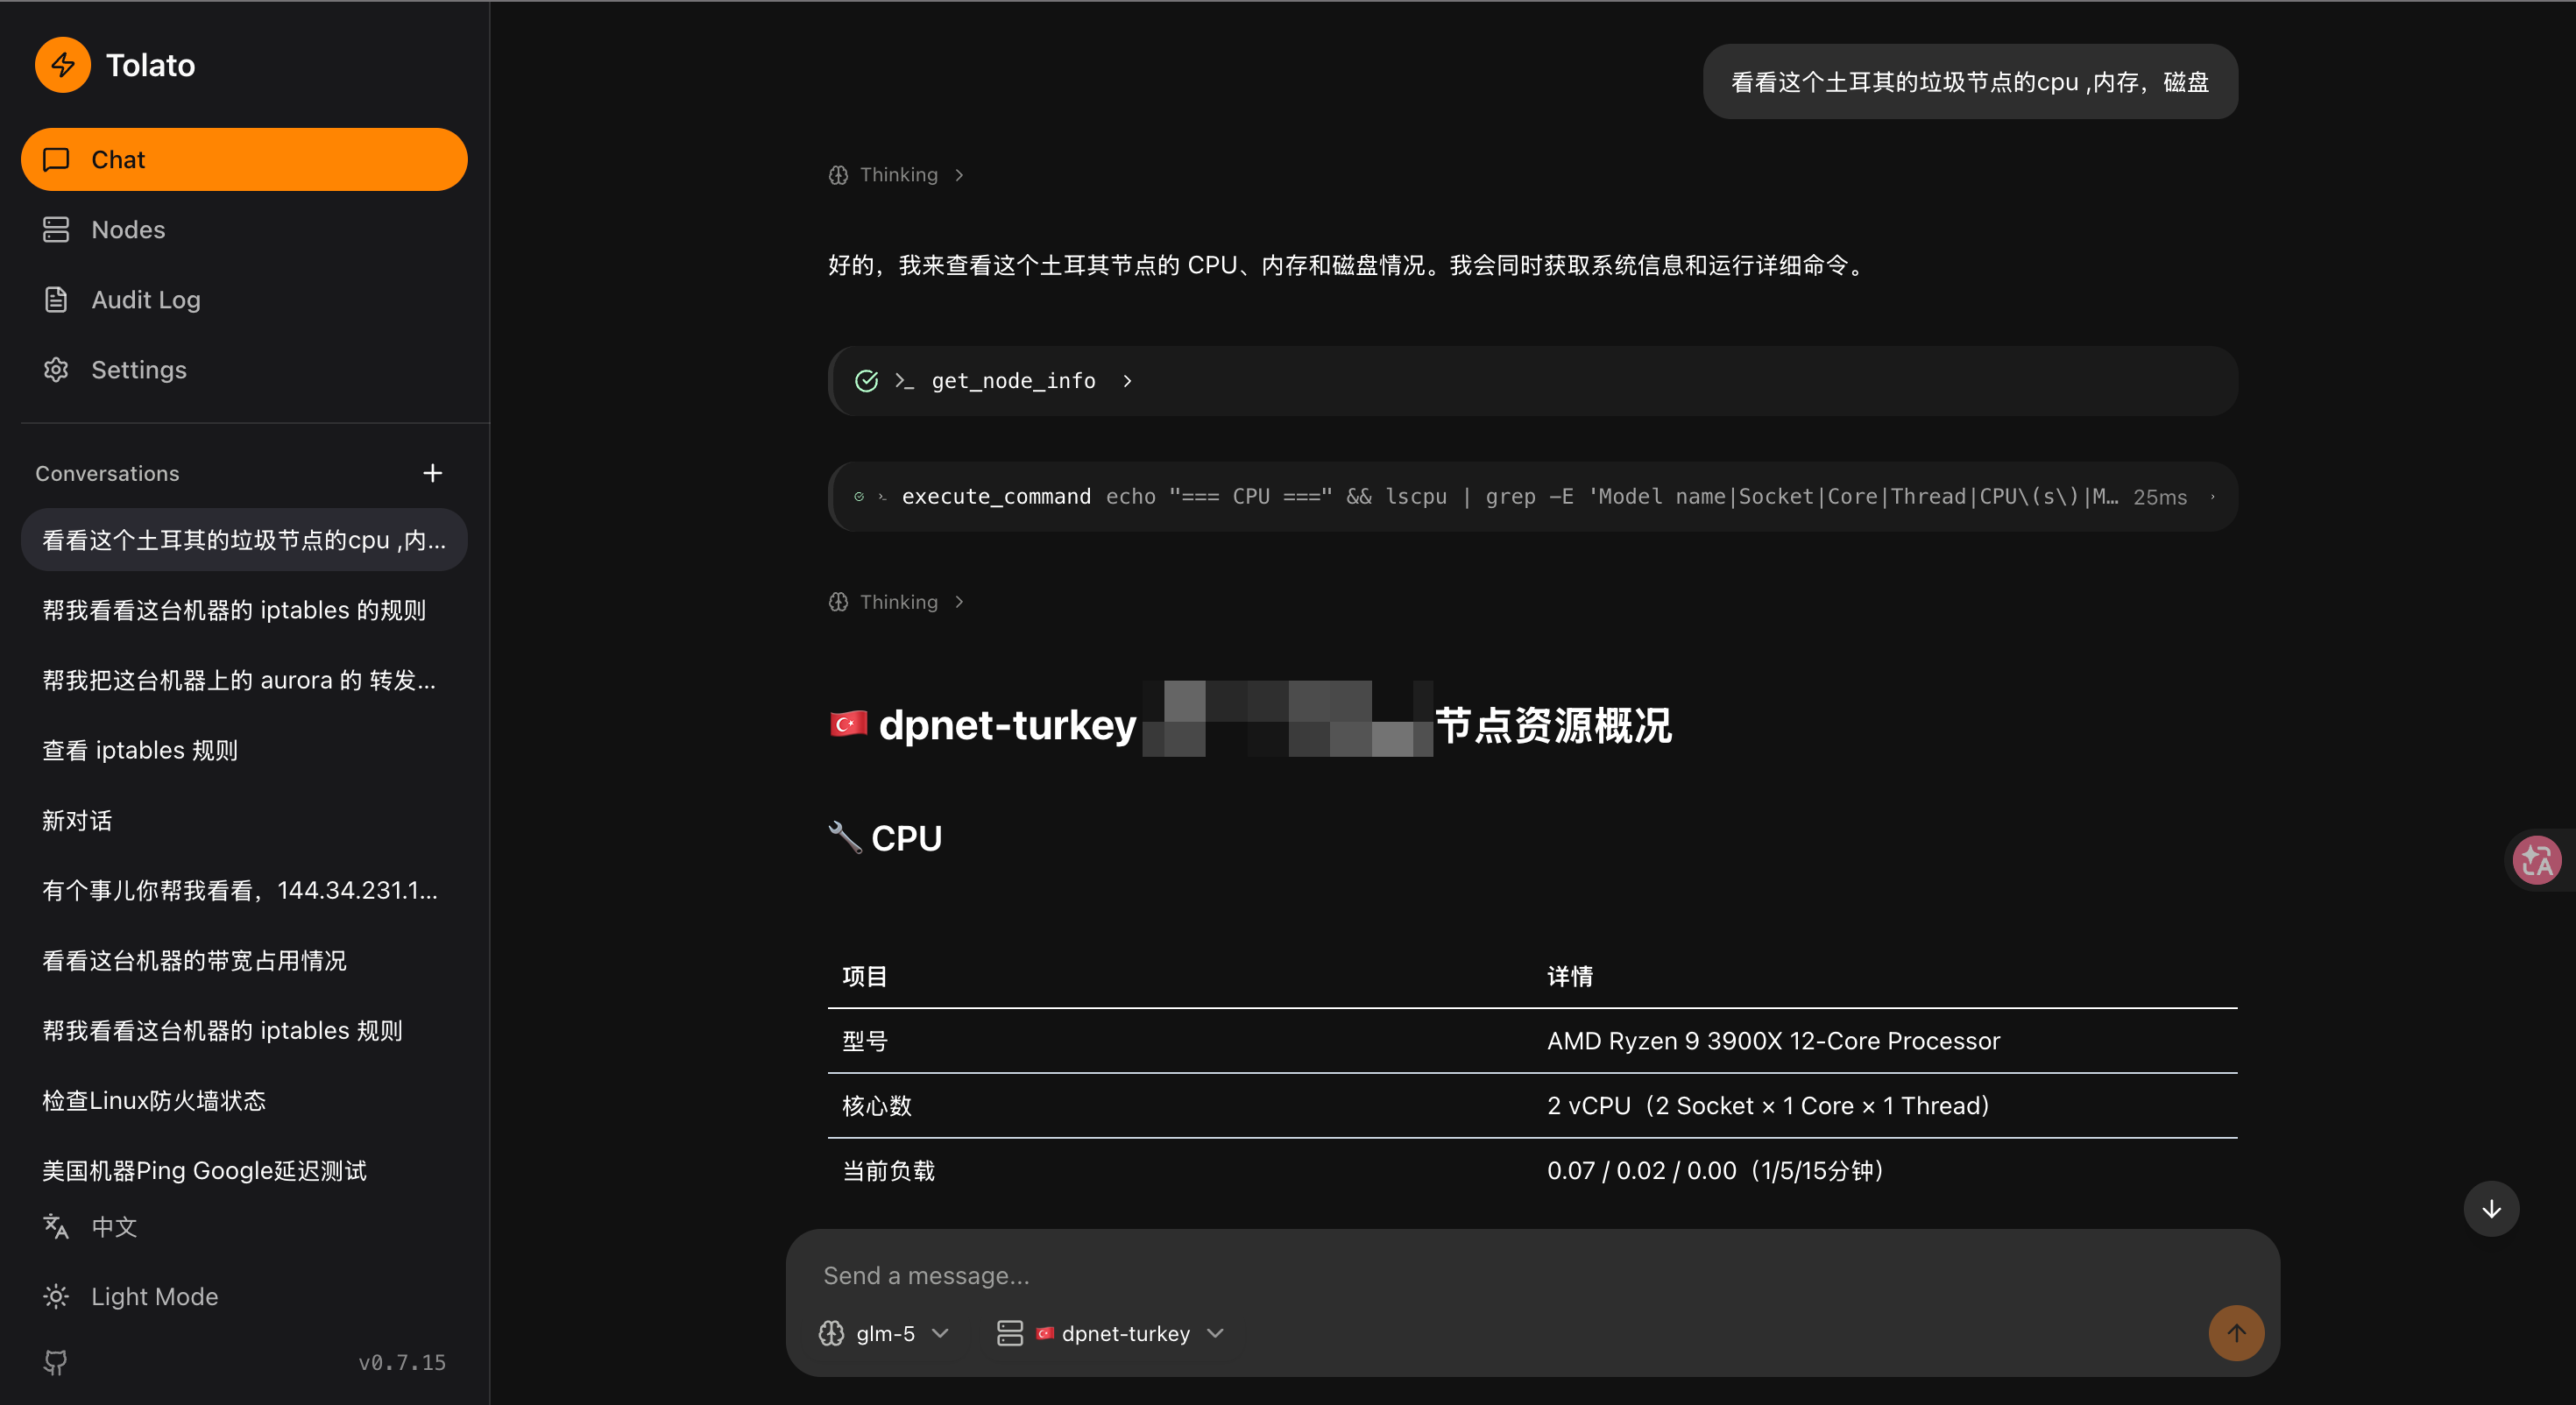Click the brain icon beside second Thinking

coord(838,602)
